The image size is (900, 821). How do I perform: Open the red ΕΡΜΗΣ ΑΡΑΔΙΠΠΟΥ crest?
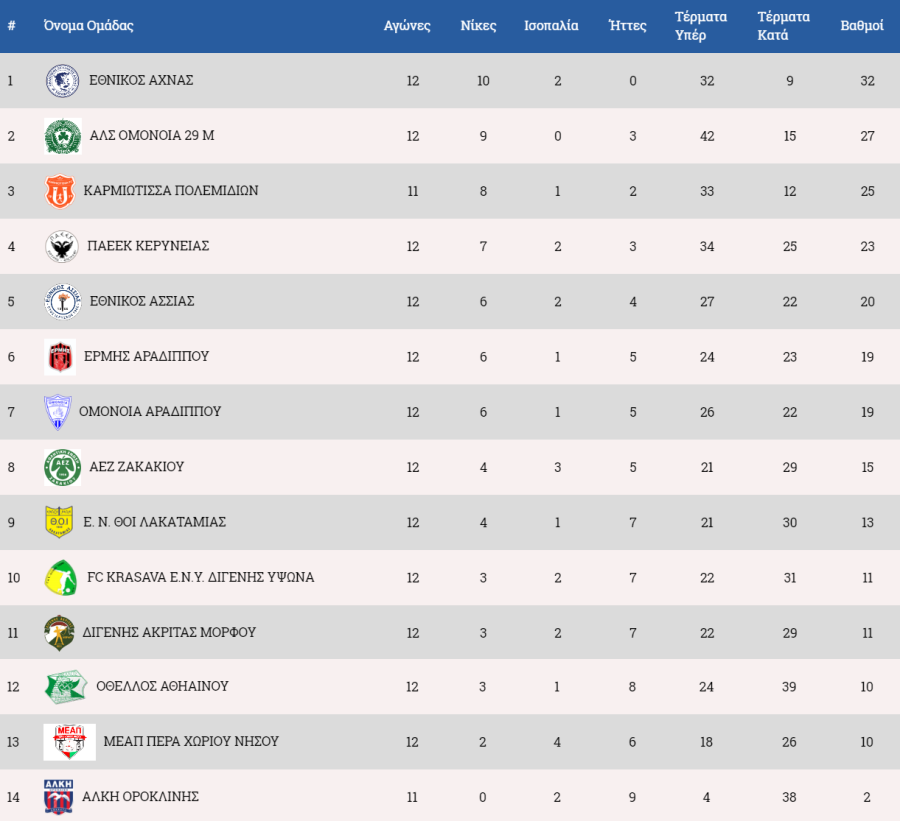point(60,357)
